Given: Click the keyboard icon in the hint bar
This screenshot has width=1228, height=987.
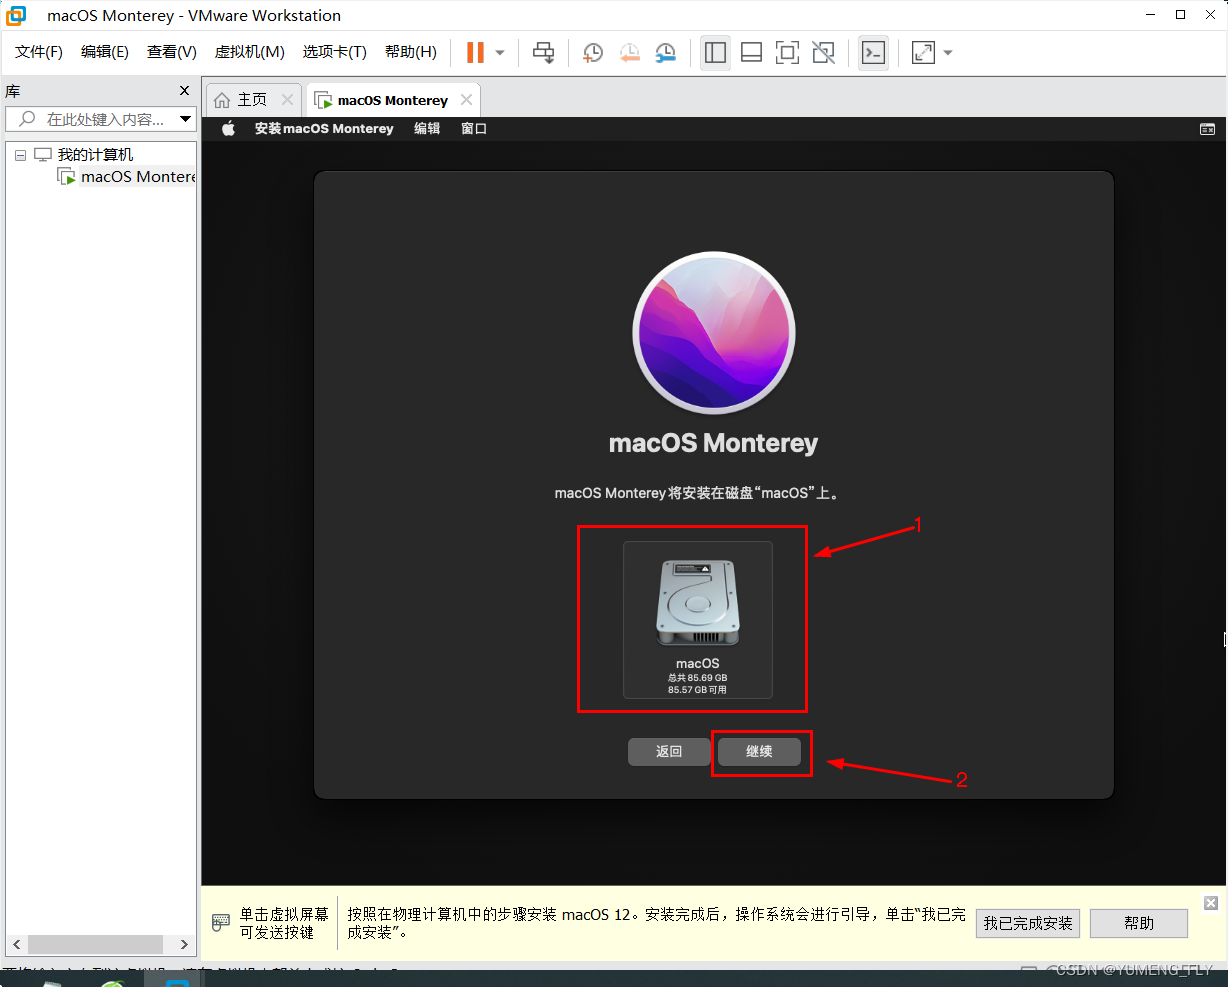Looking at the screenshot, I should pos(221,923).
